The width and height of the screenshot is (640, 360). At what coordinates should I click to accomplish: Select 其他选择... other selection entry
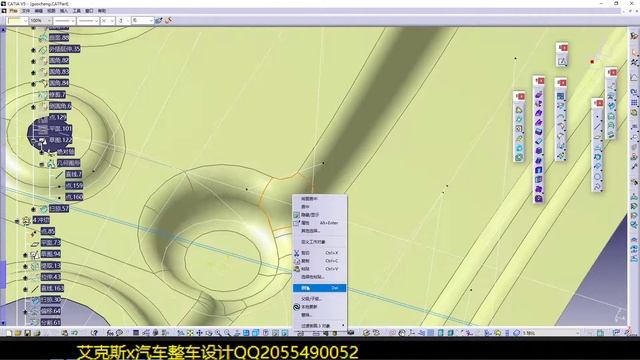pyautogui.click(x=320, y=231)
